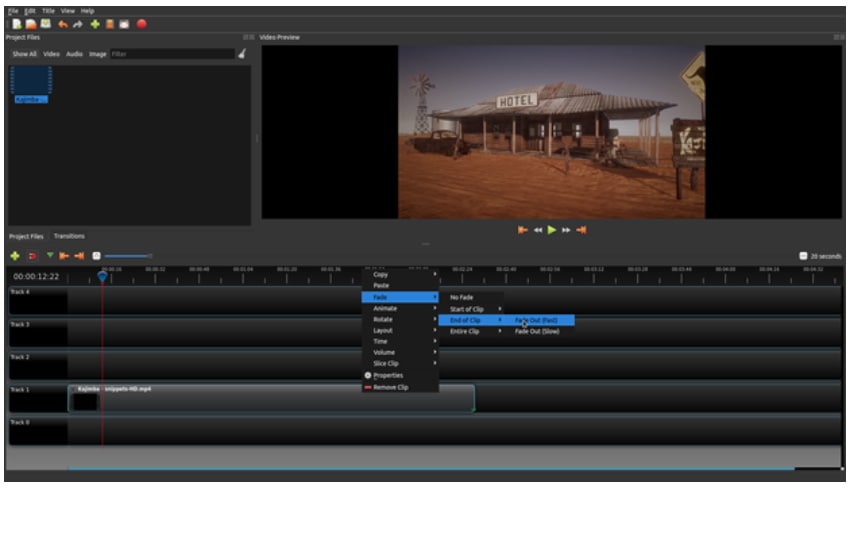Expand the Layout submenu
The image size is (852, 538).
(x=400, y=330)
